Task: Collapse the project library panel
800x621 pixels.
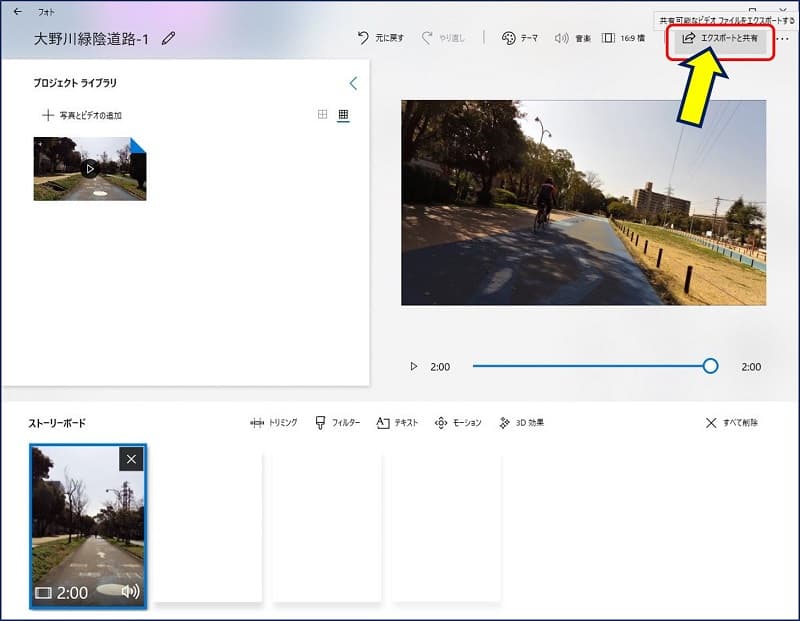Action: [352, 83]
